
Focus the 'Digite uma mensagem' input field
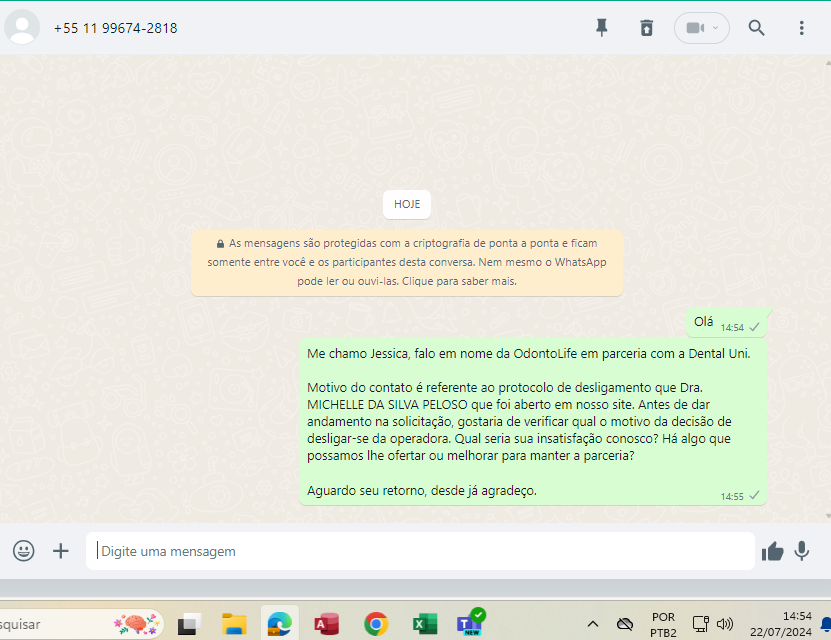[420, 551]
